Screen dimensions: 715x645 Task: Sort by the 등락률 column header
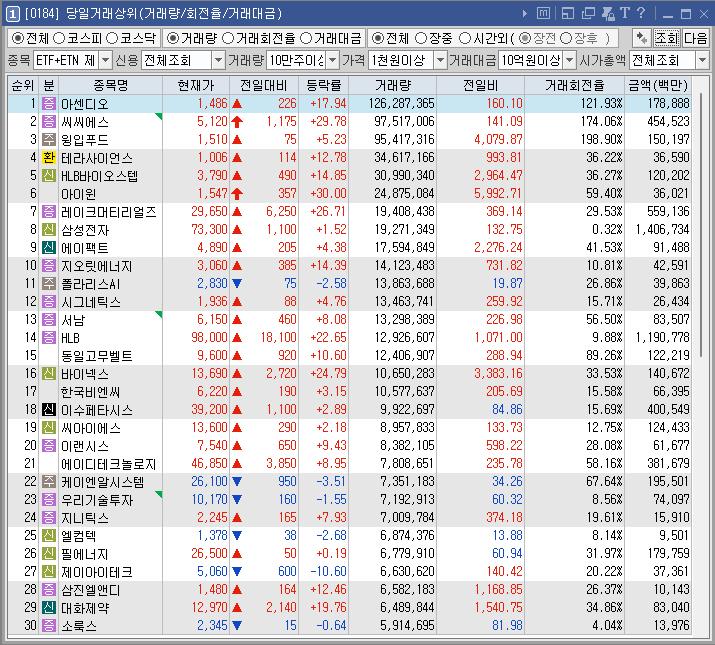323,85
